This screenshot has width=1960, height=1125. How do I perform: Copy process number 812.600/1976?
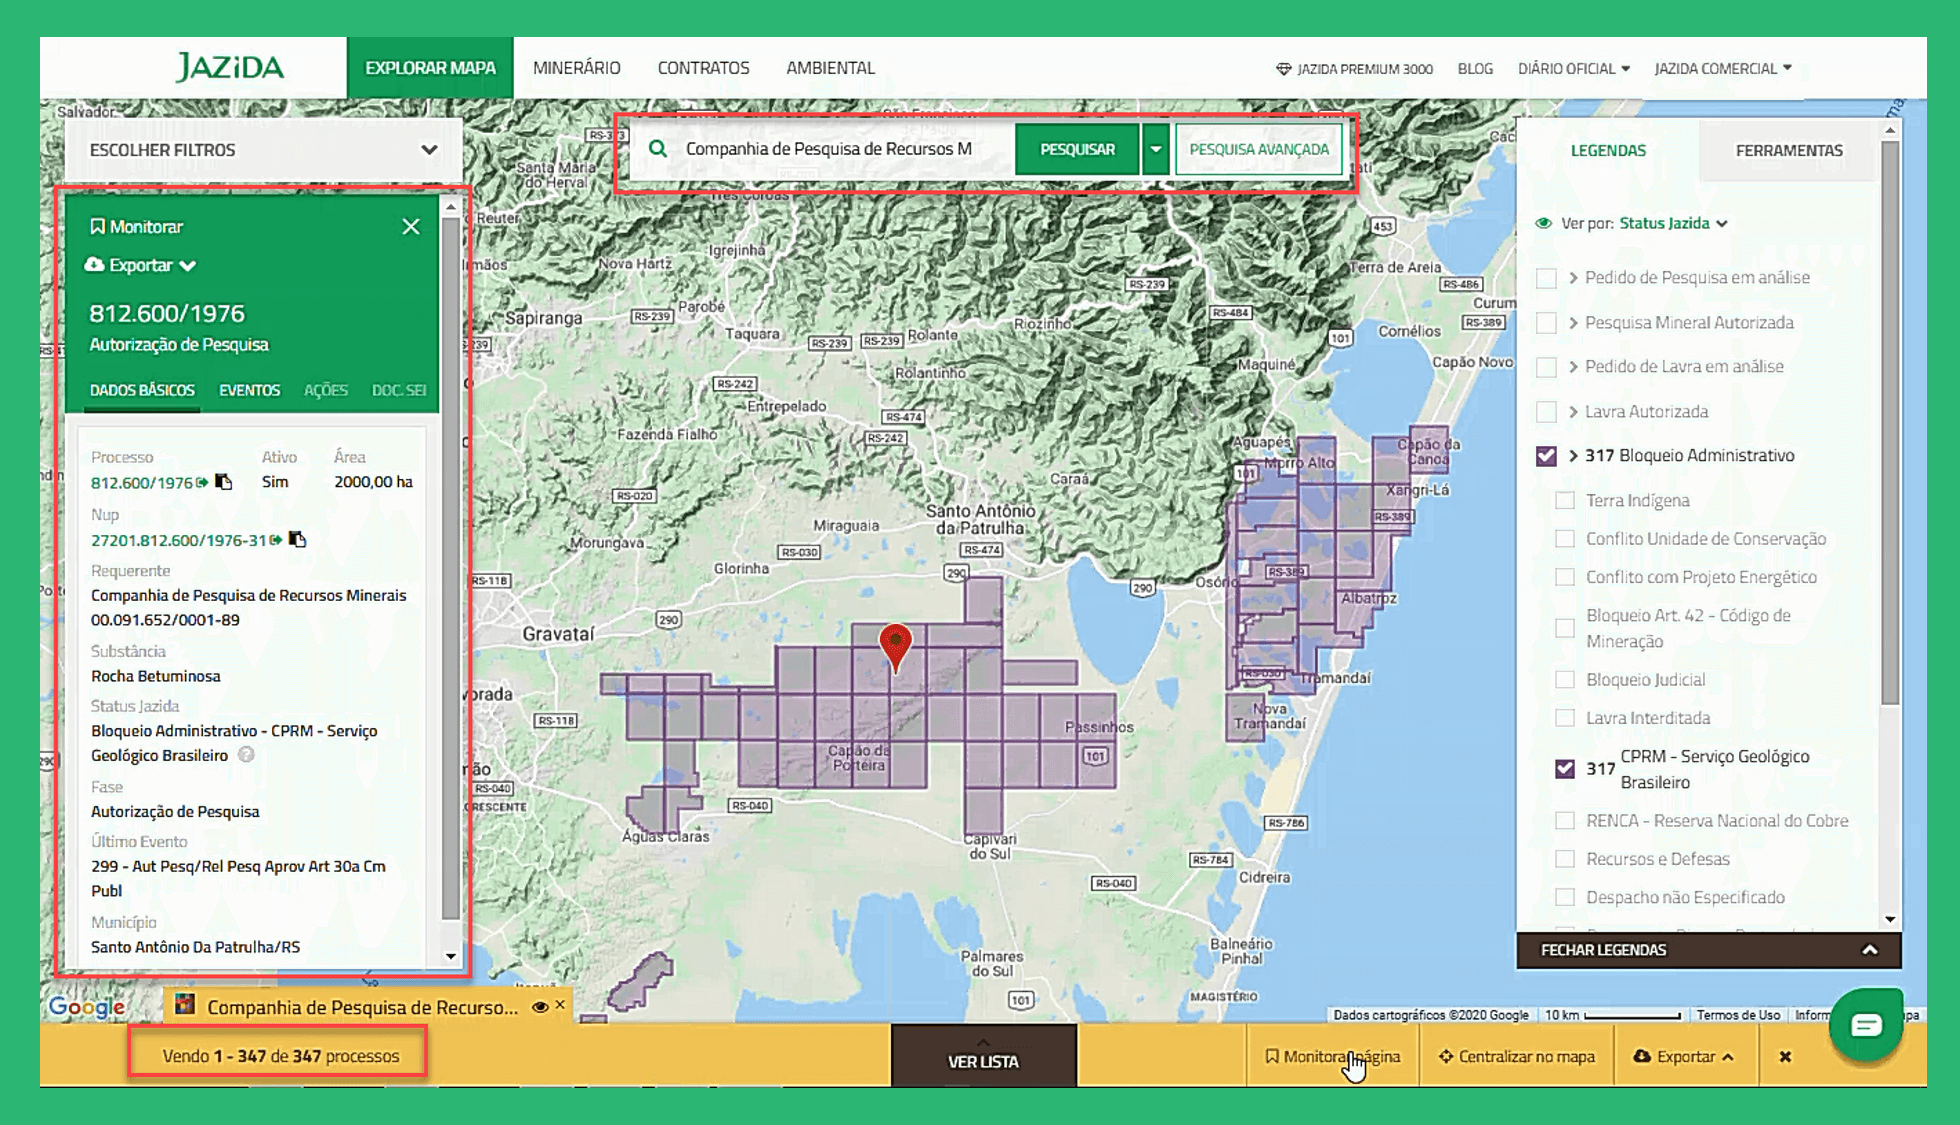pyautogui.click(x=224, y=482)
